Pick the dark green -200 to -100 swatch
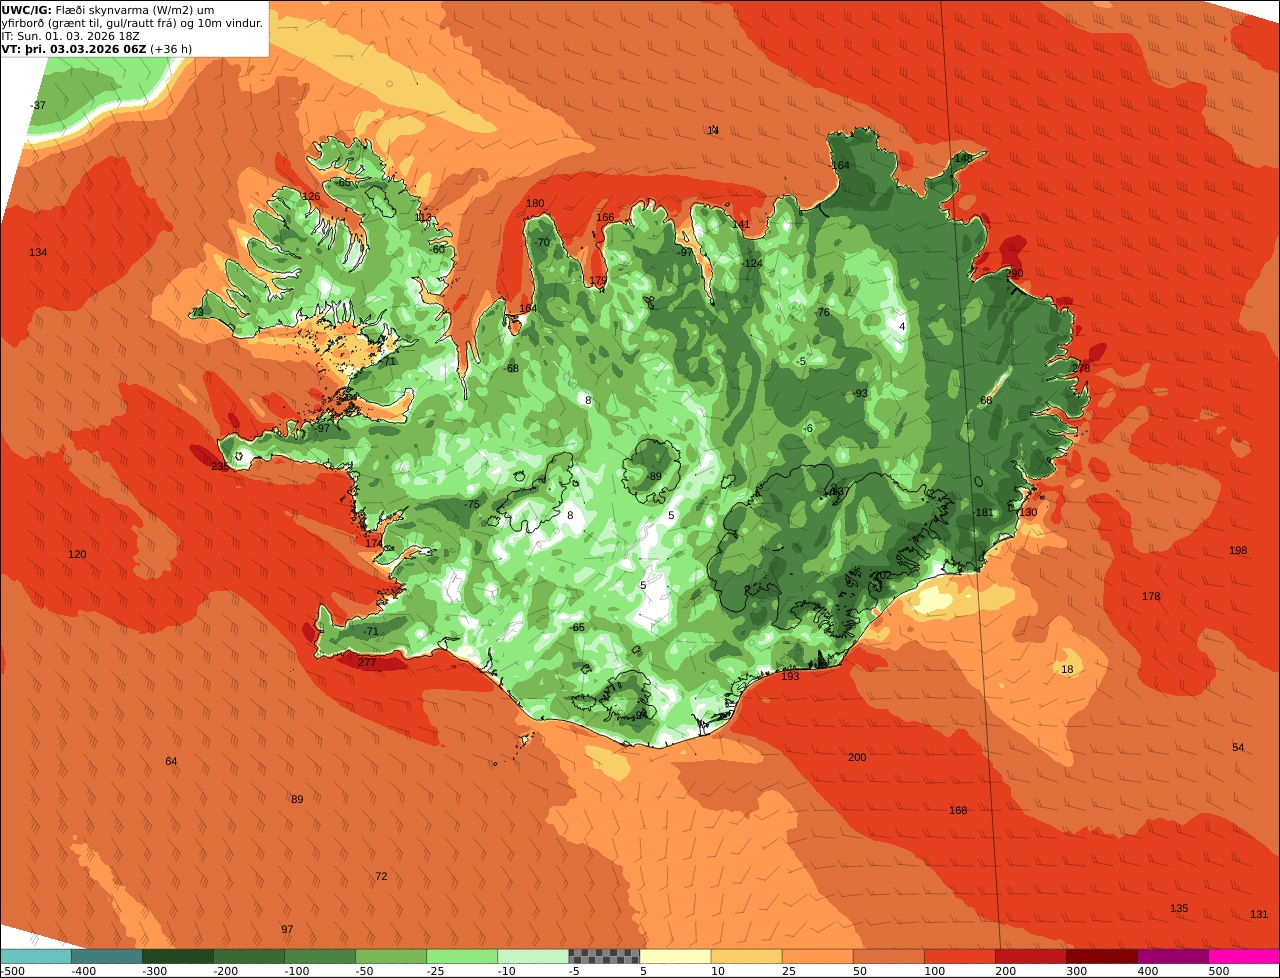 click(249, 956)
